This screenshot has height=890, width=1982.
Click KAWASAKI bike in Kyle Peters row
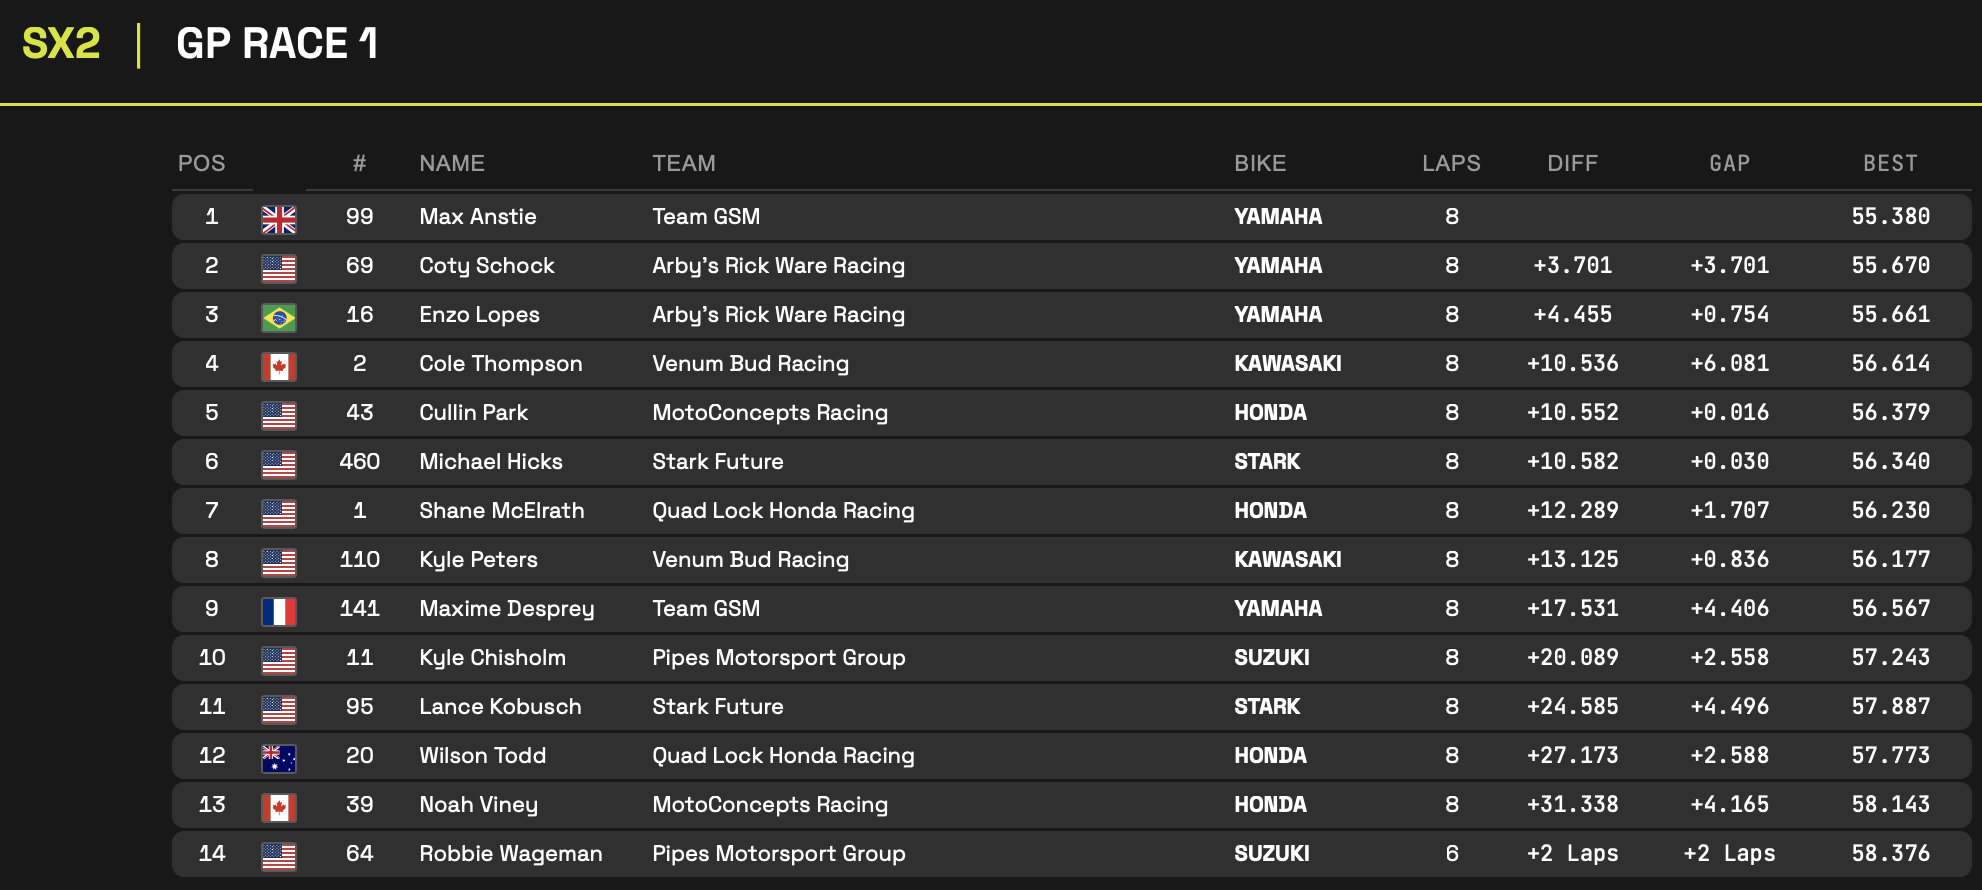point(1288,560)
